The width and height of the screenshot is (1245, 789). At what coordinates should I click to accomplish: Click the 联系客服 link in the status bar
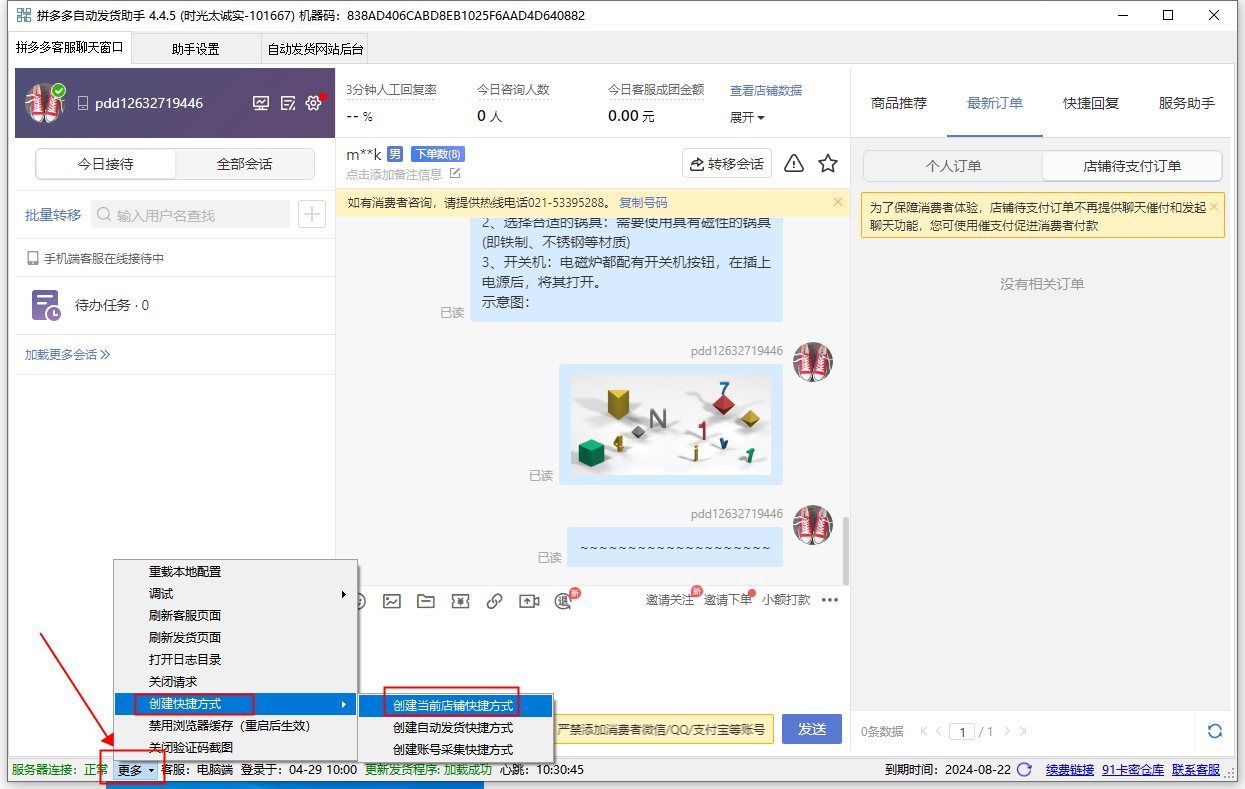[1196, 770]
